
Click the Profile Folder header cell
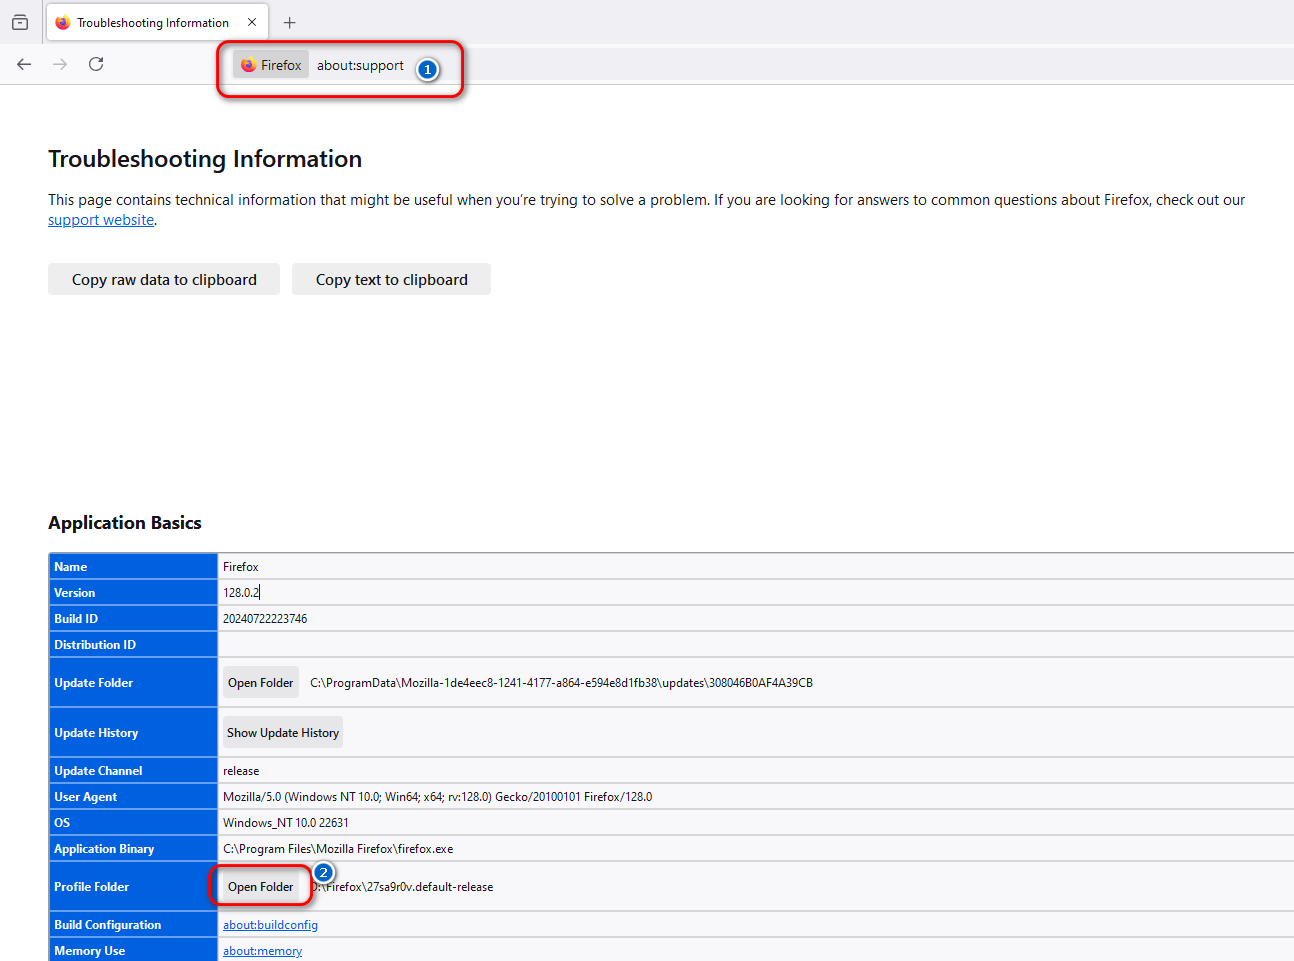click(133, 887)
